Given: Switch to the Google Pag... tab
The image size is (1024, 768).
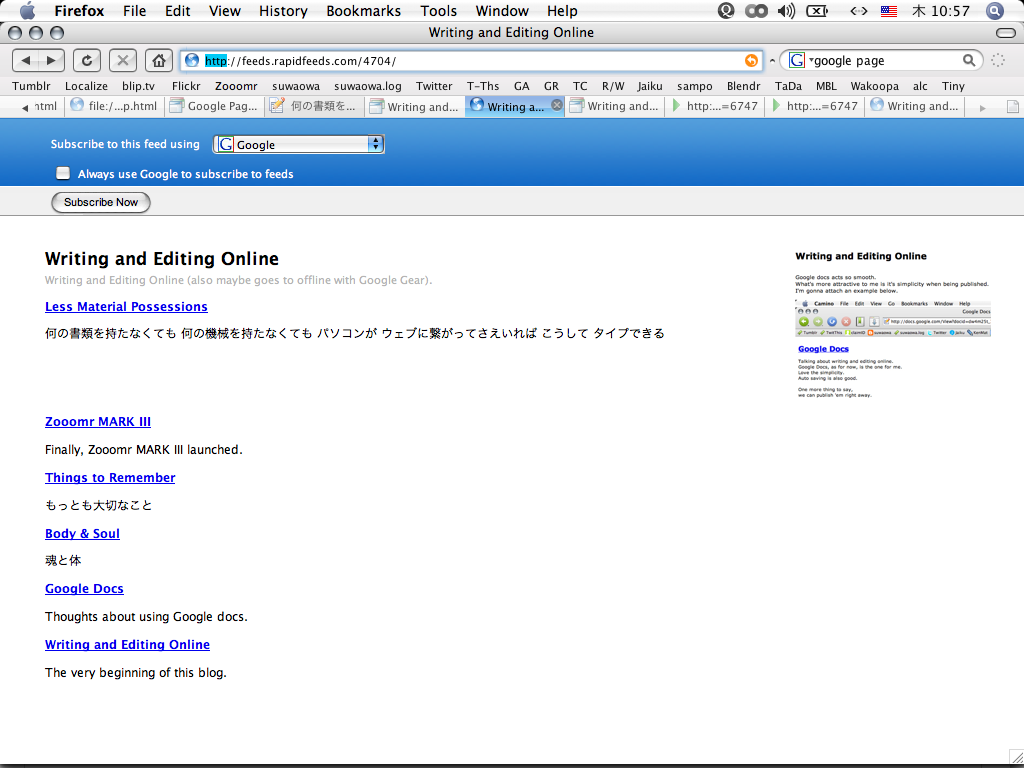Looking at the screenshot, I should (214, 106).
